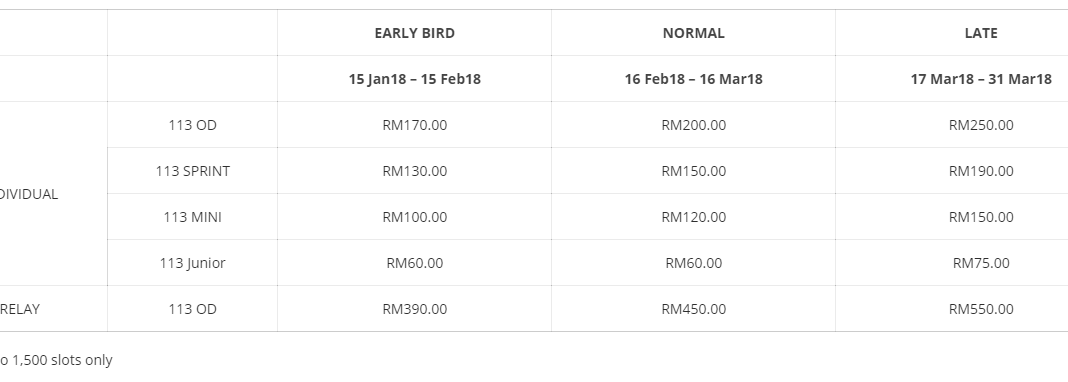Viewport: 1068px width, 382px height.
Task: Click the EARLY BIRD column header
Action: (414, 33)
